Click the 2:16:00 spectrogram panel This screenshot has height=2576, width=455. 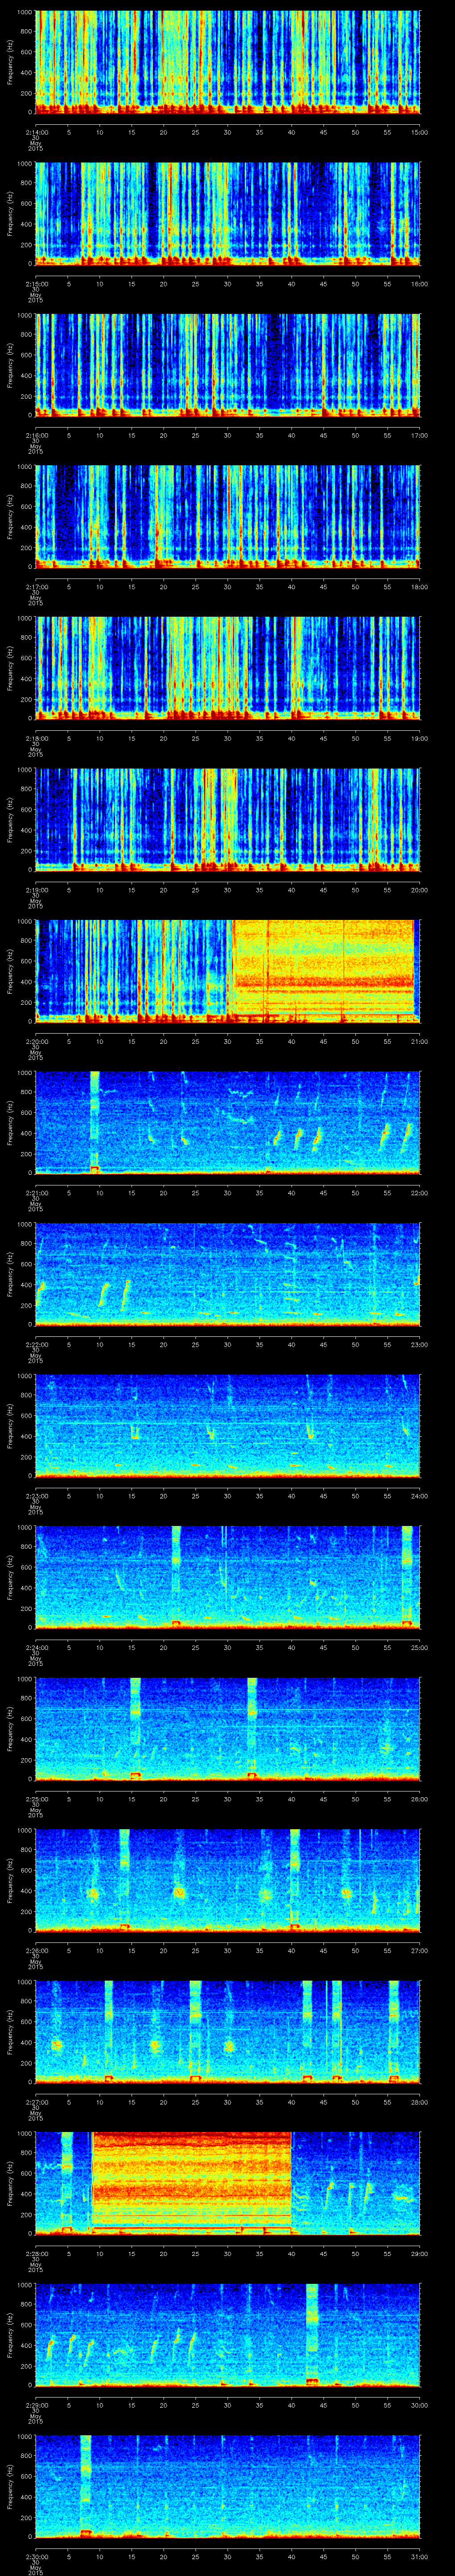tap(227, 365)
